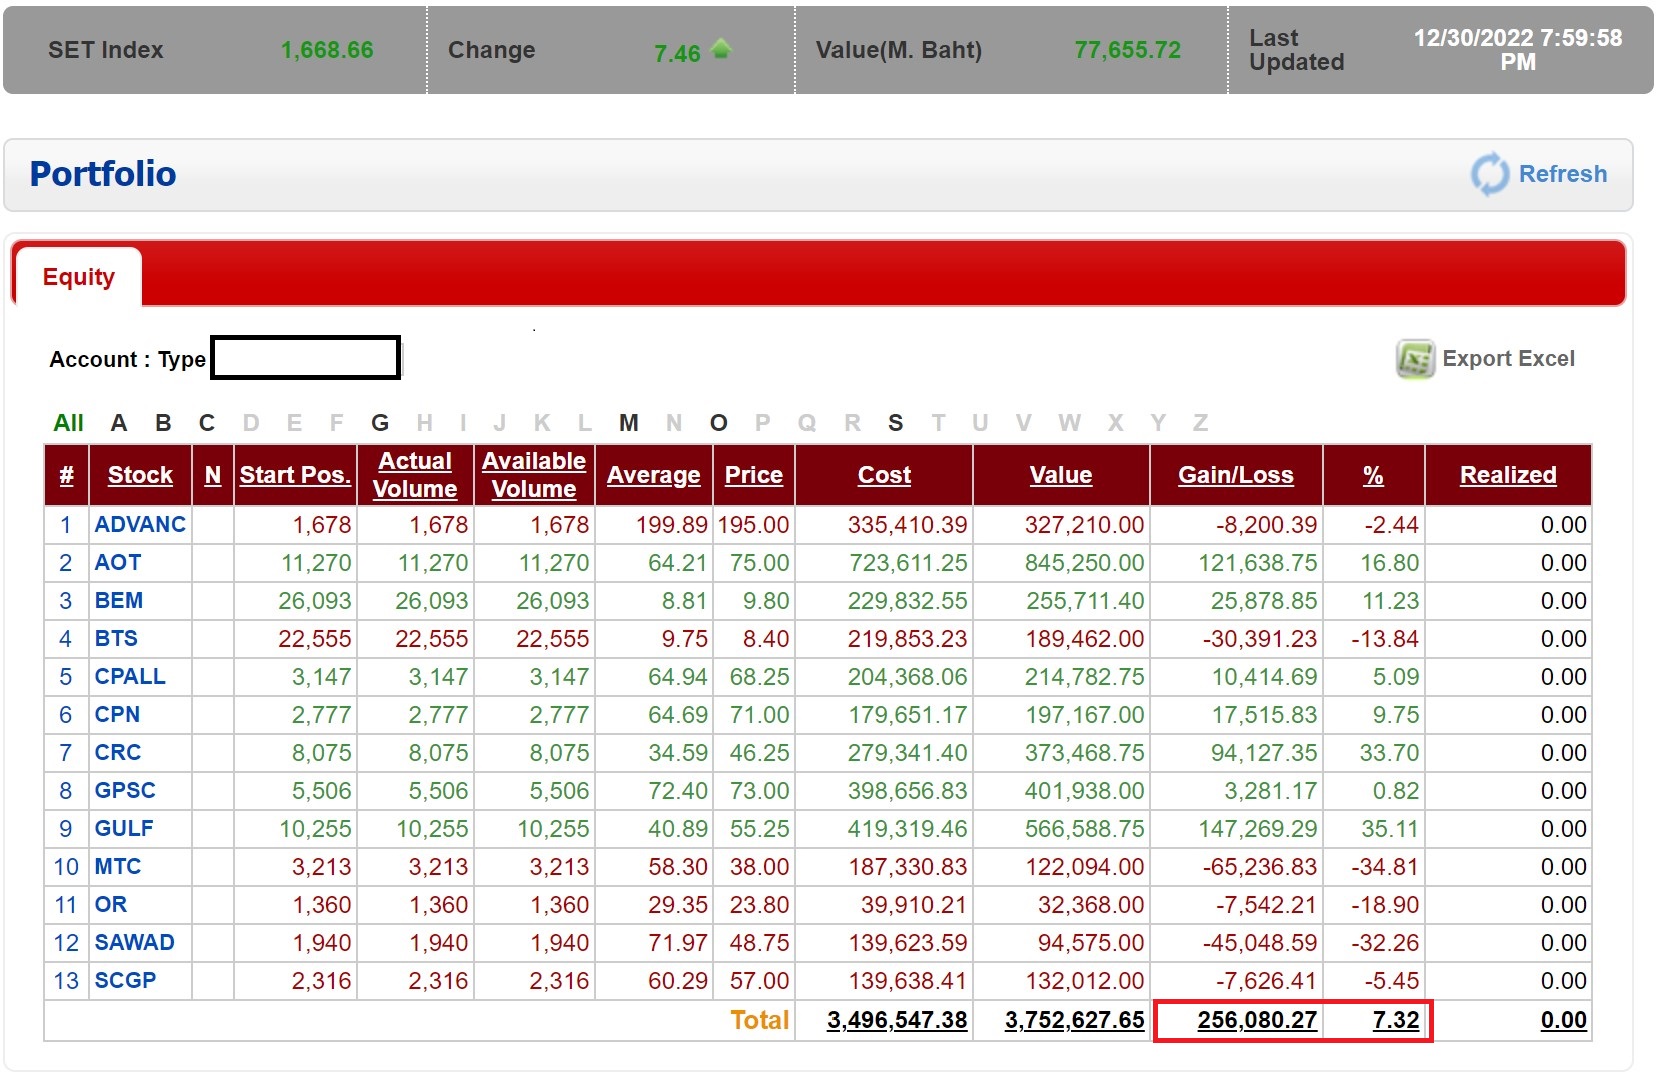This screenshot has height=1074, width=1660.
Task: Sort by Start Pos. column header
Action: (x=295, y=475)
